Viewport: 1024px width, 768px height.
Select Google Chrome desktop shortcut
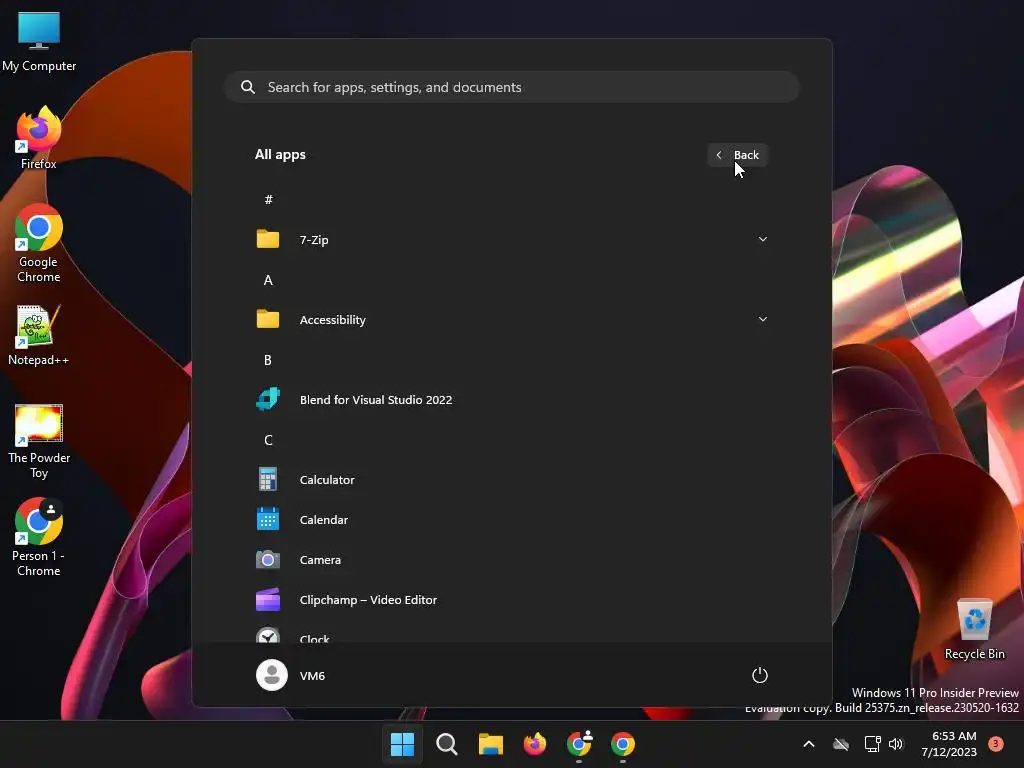coord(39,244)
